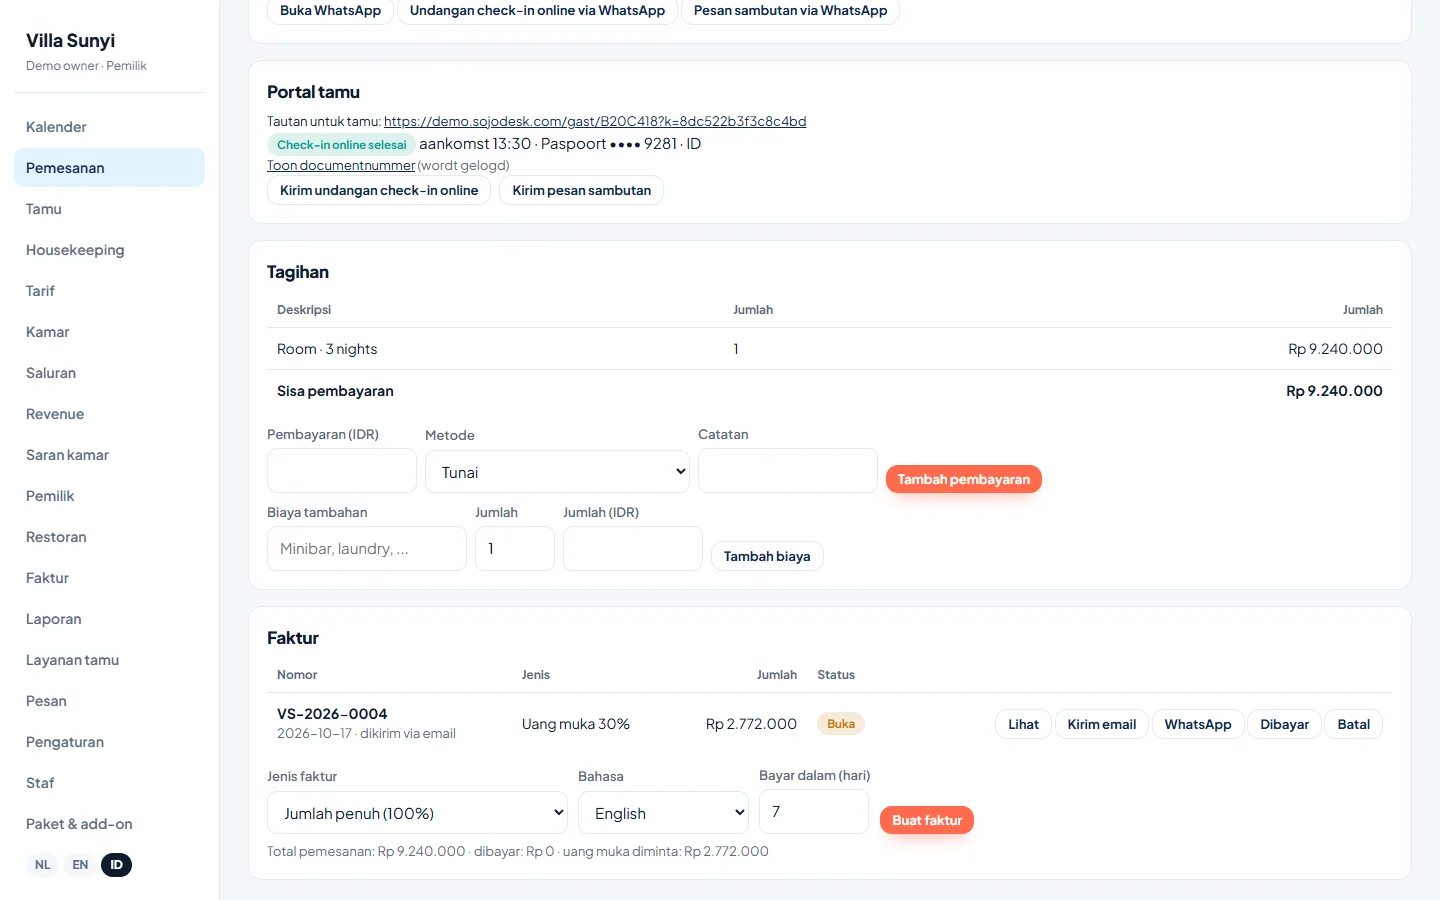The image size is (1440, 900).
Task: Go to Pemesanan in the sidebar
Action: [109, 168]
